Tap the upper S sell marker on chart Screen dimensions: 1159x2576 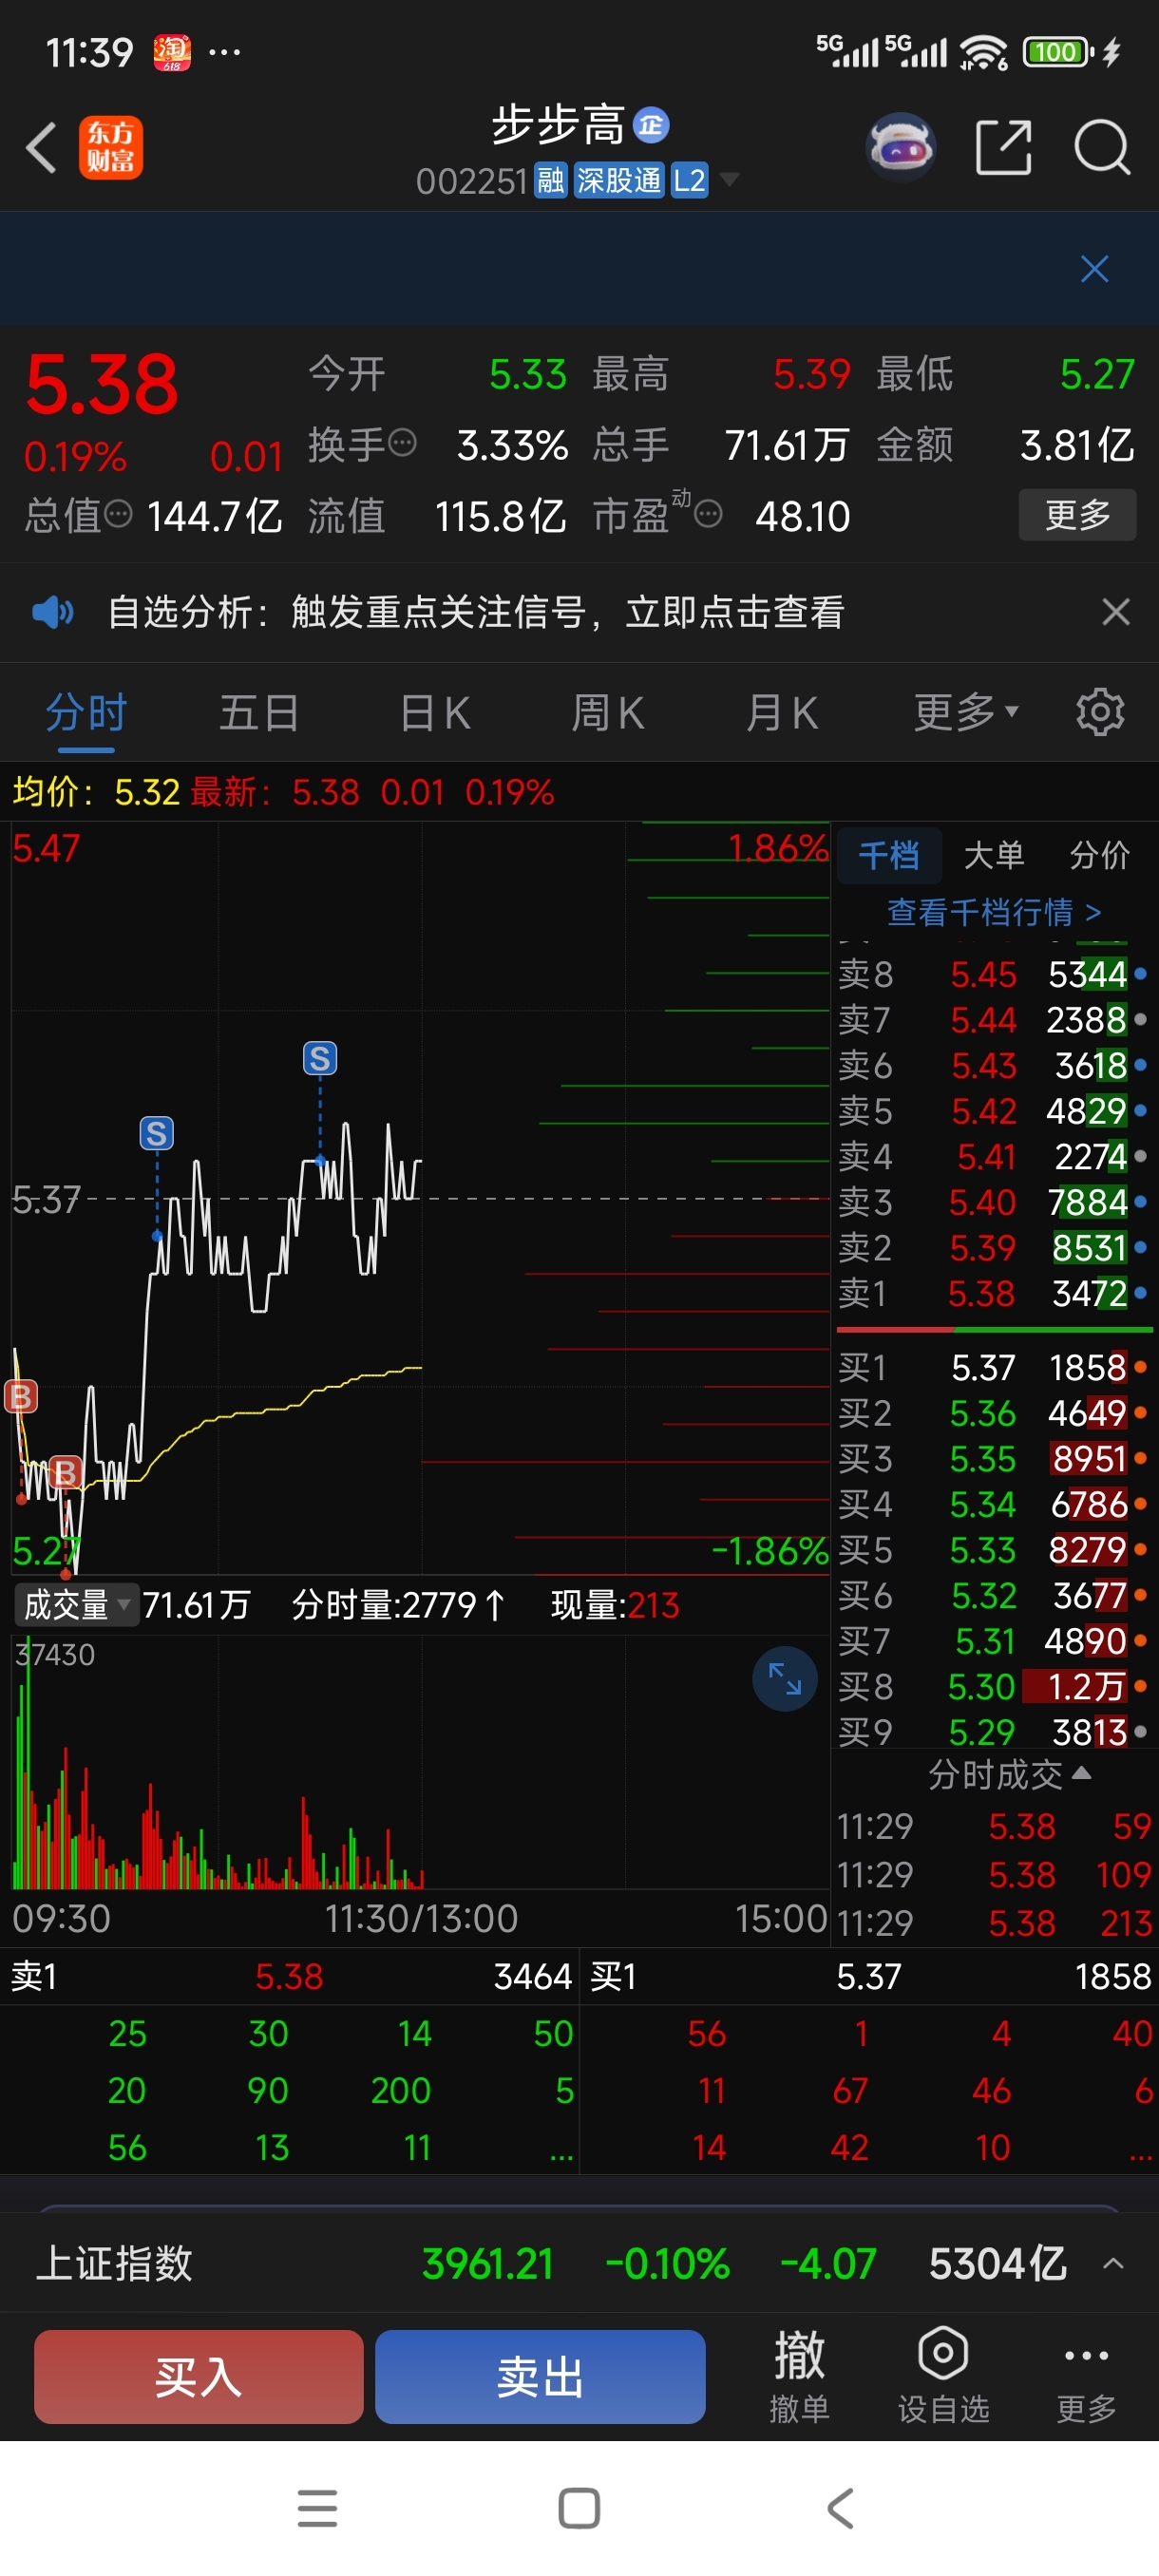(x=320, y=1058)
